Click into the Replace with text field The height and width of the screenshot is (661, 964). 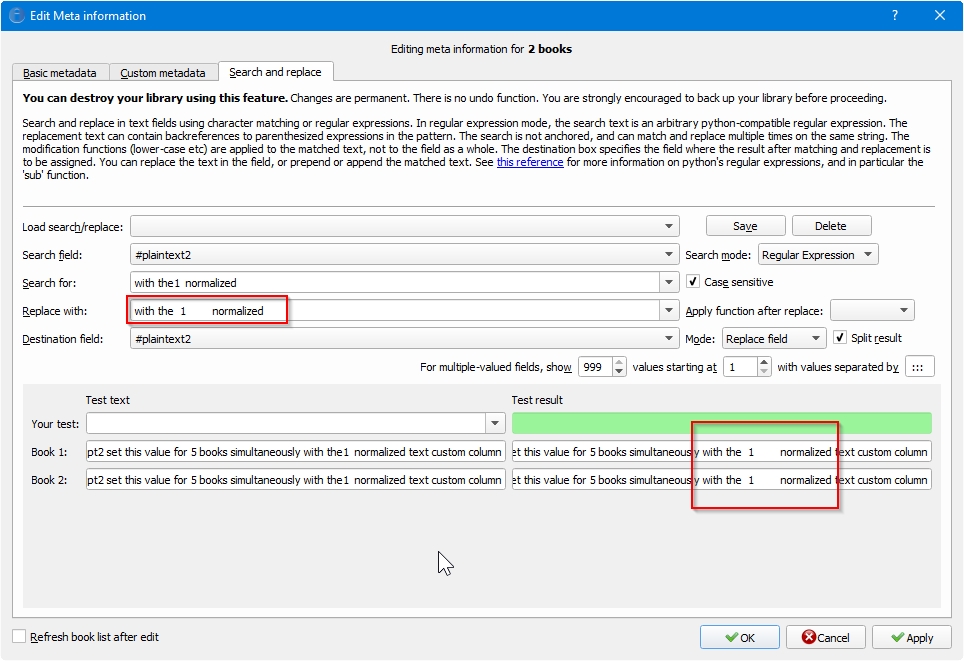coord(395,311)
